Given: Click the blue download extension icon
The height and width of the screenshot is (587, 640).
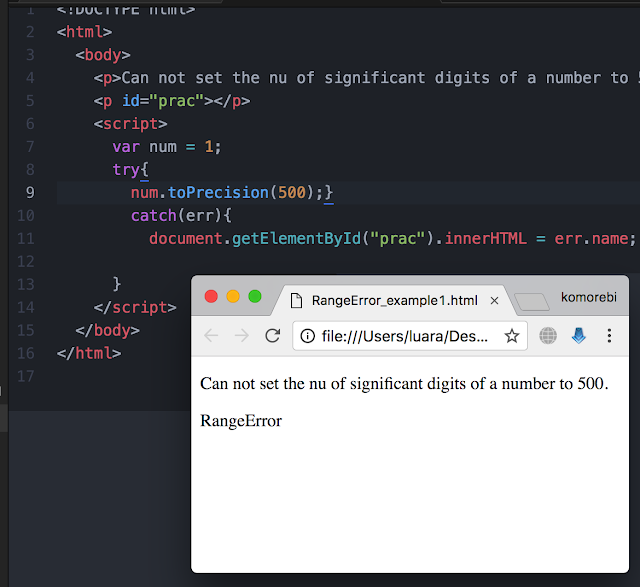Looking at the screenshot, I should coord(578,336).
